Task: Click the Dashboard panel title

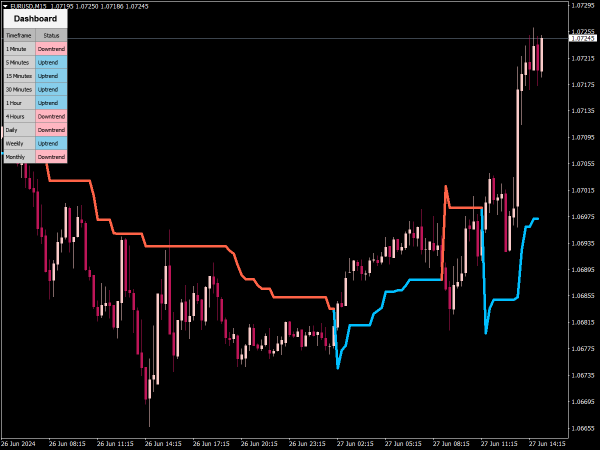Action: click(x=35, y=18)
